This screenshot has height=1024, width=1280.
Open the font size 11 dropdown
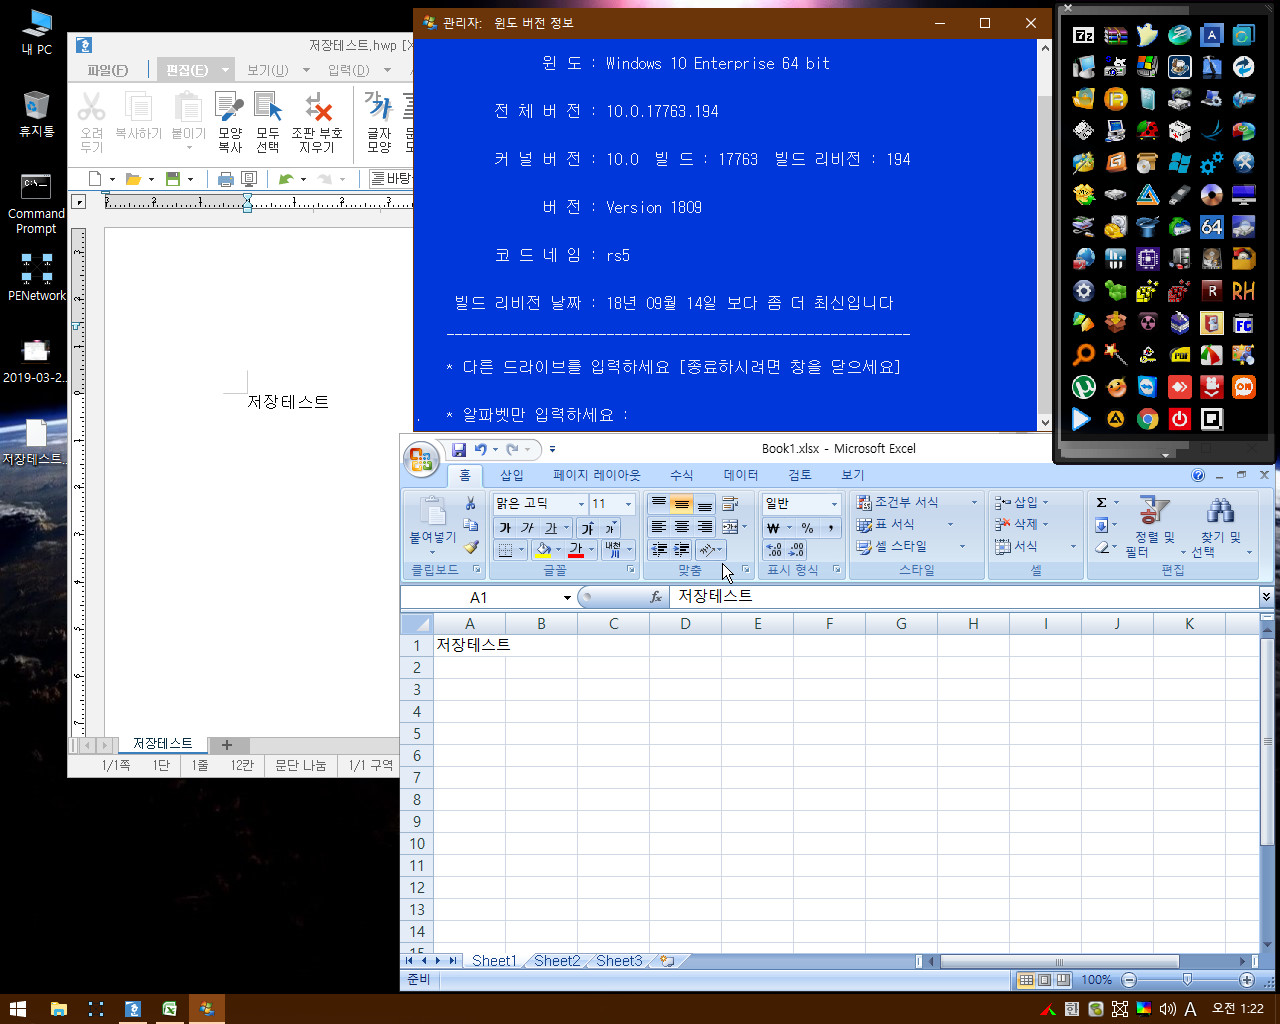tap(628, 504)
